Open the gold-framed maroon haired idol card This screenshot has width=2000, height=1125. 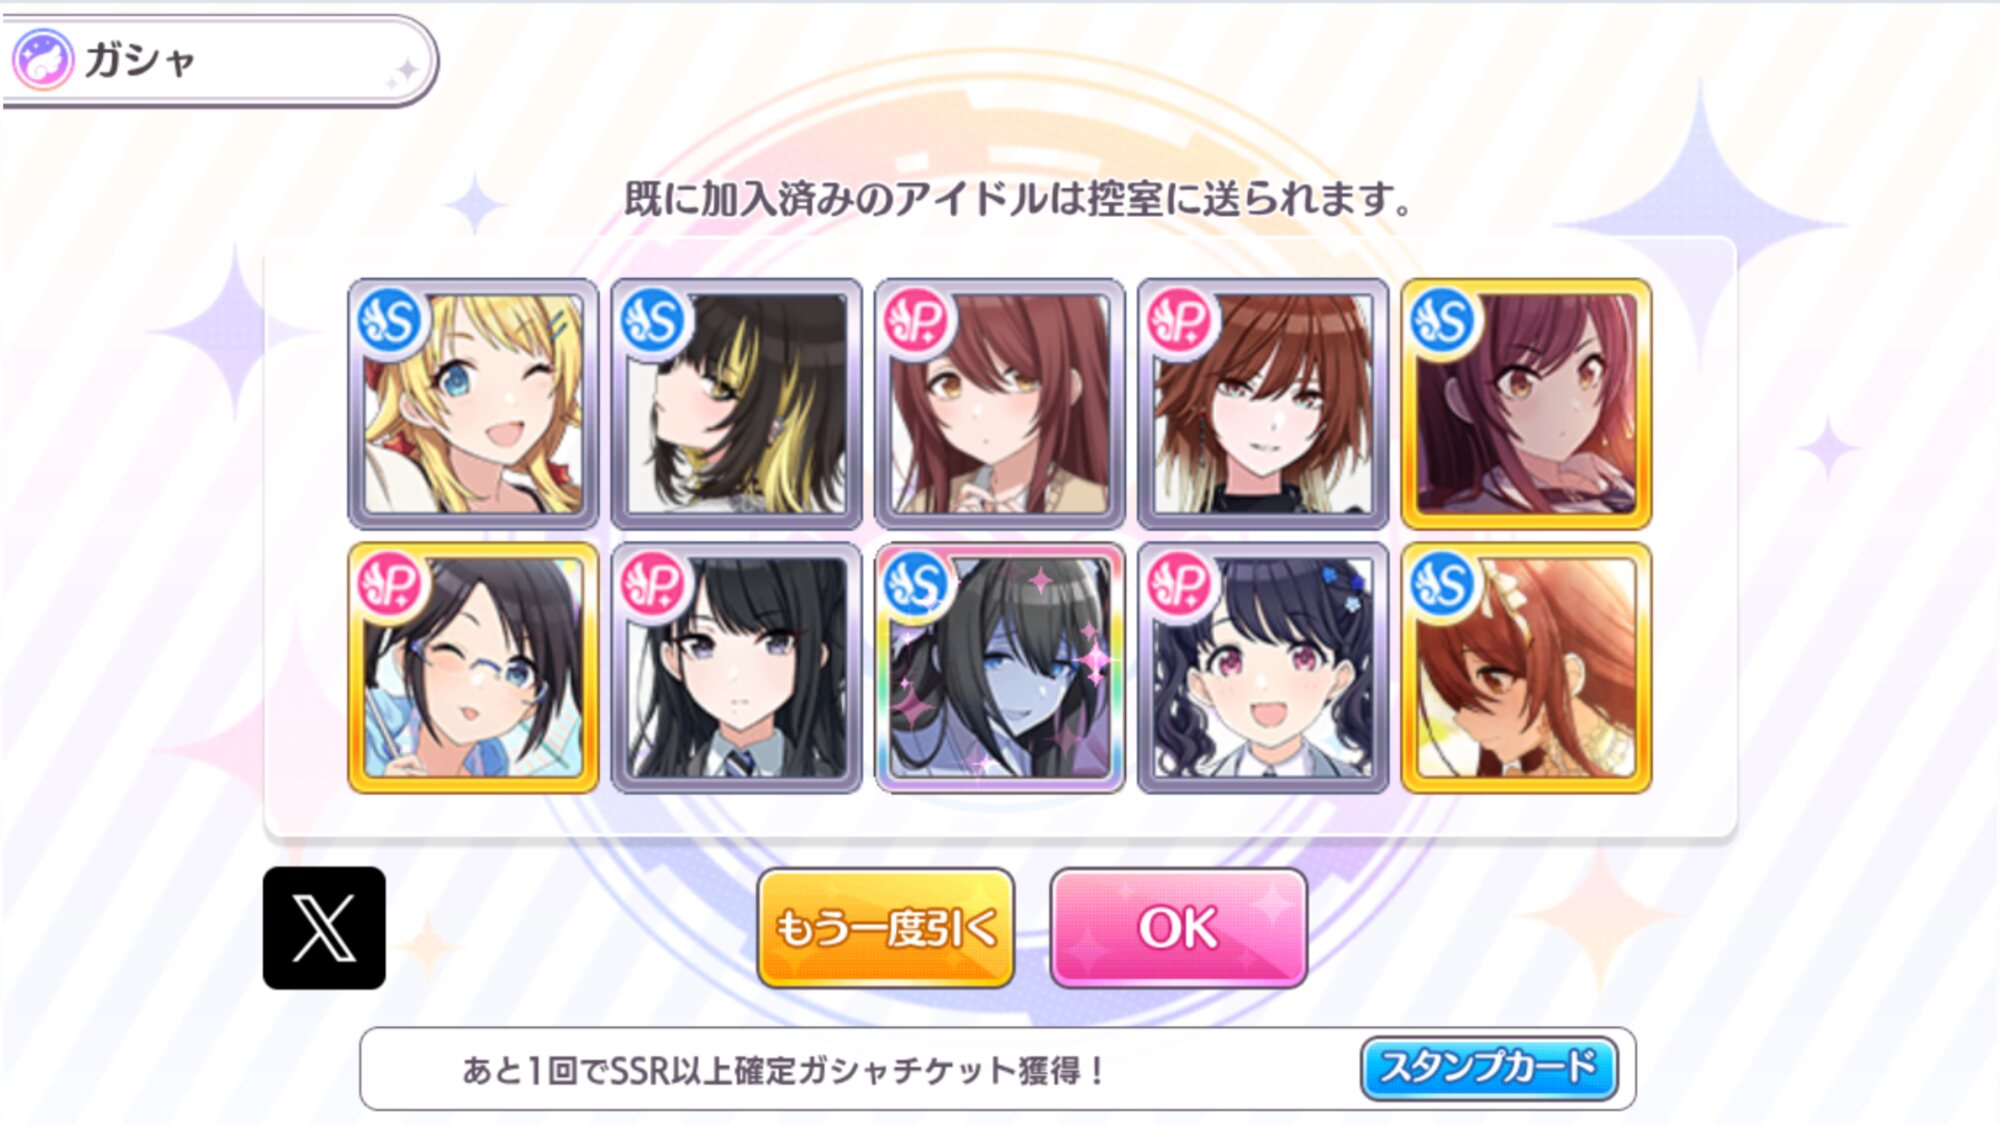point(1526,404)
